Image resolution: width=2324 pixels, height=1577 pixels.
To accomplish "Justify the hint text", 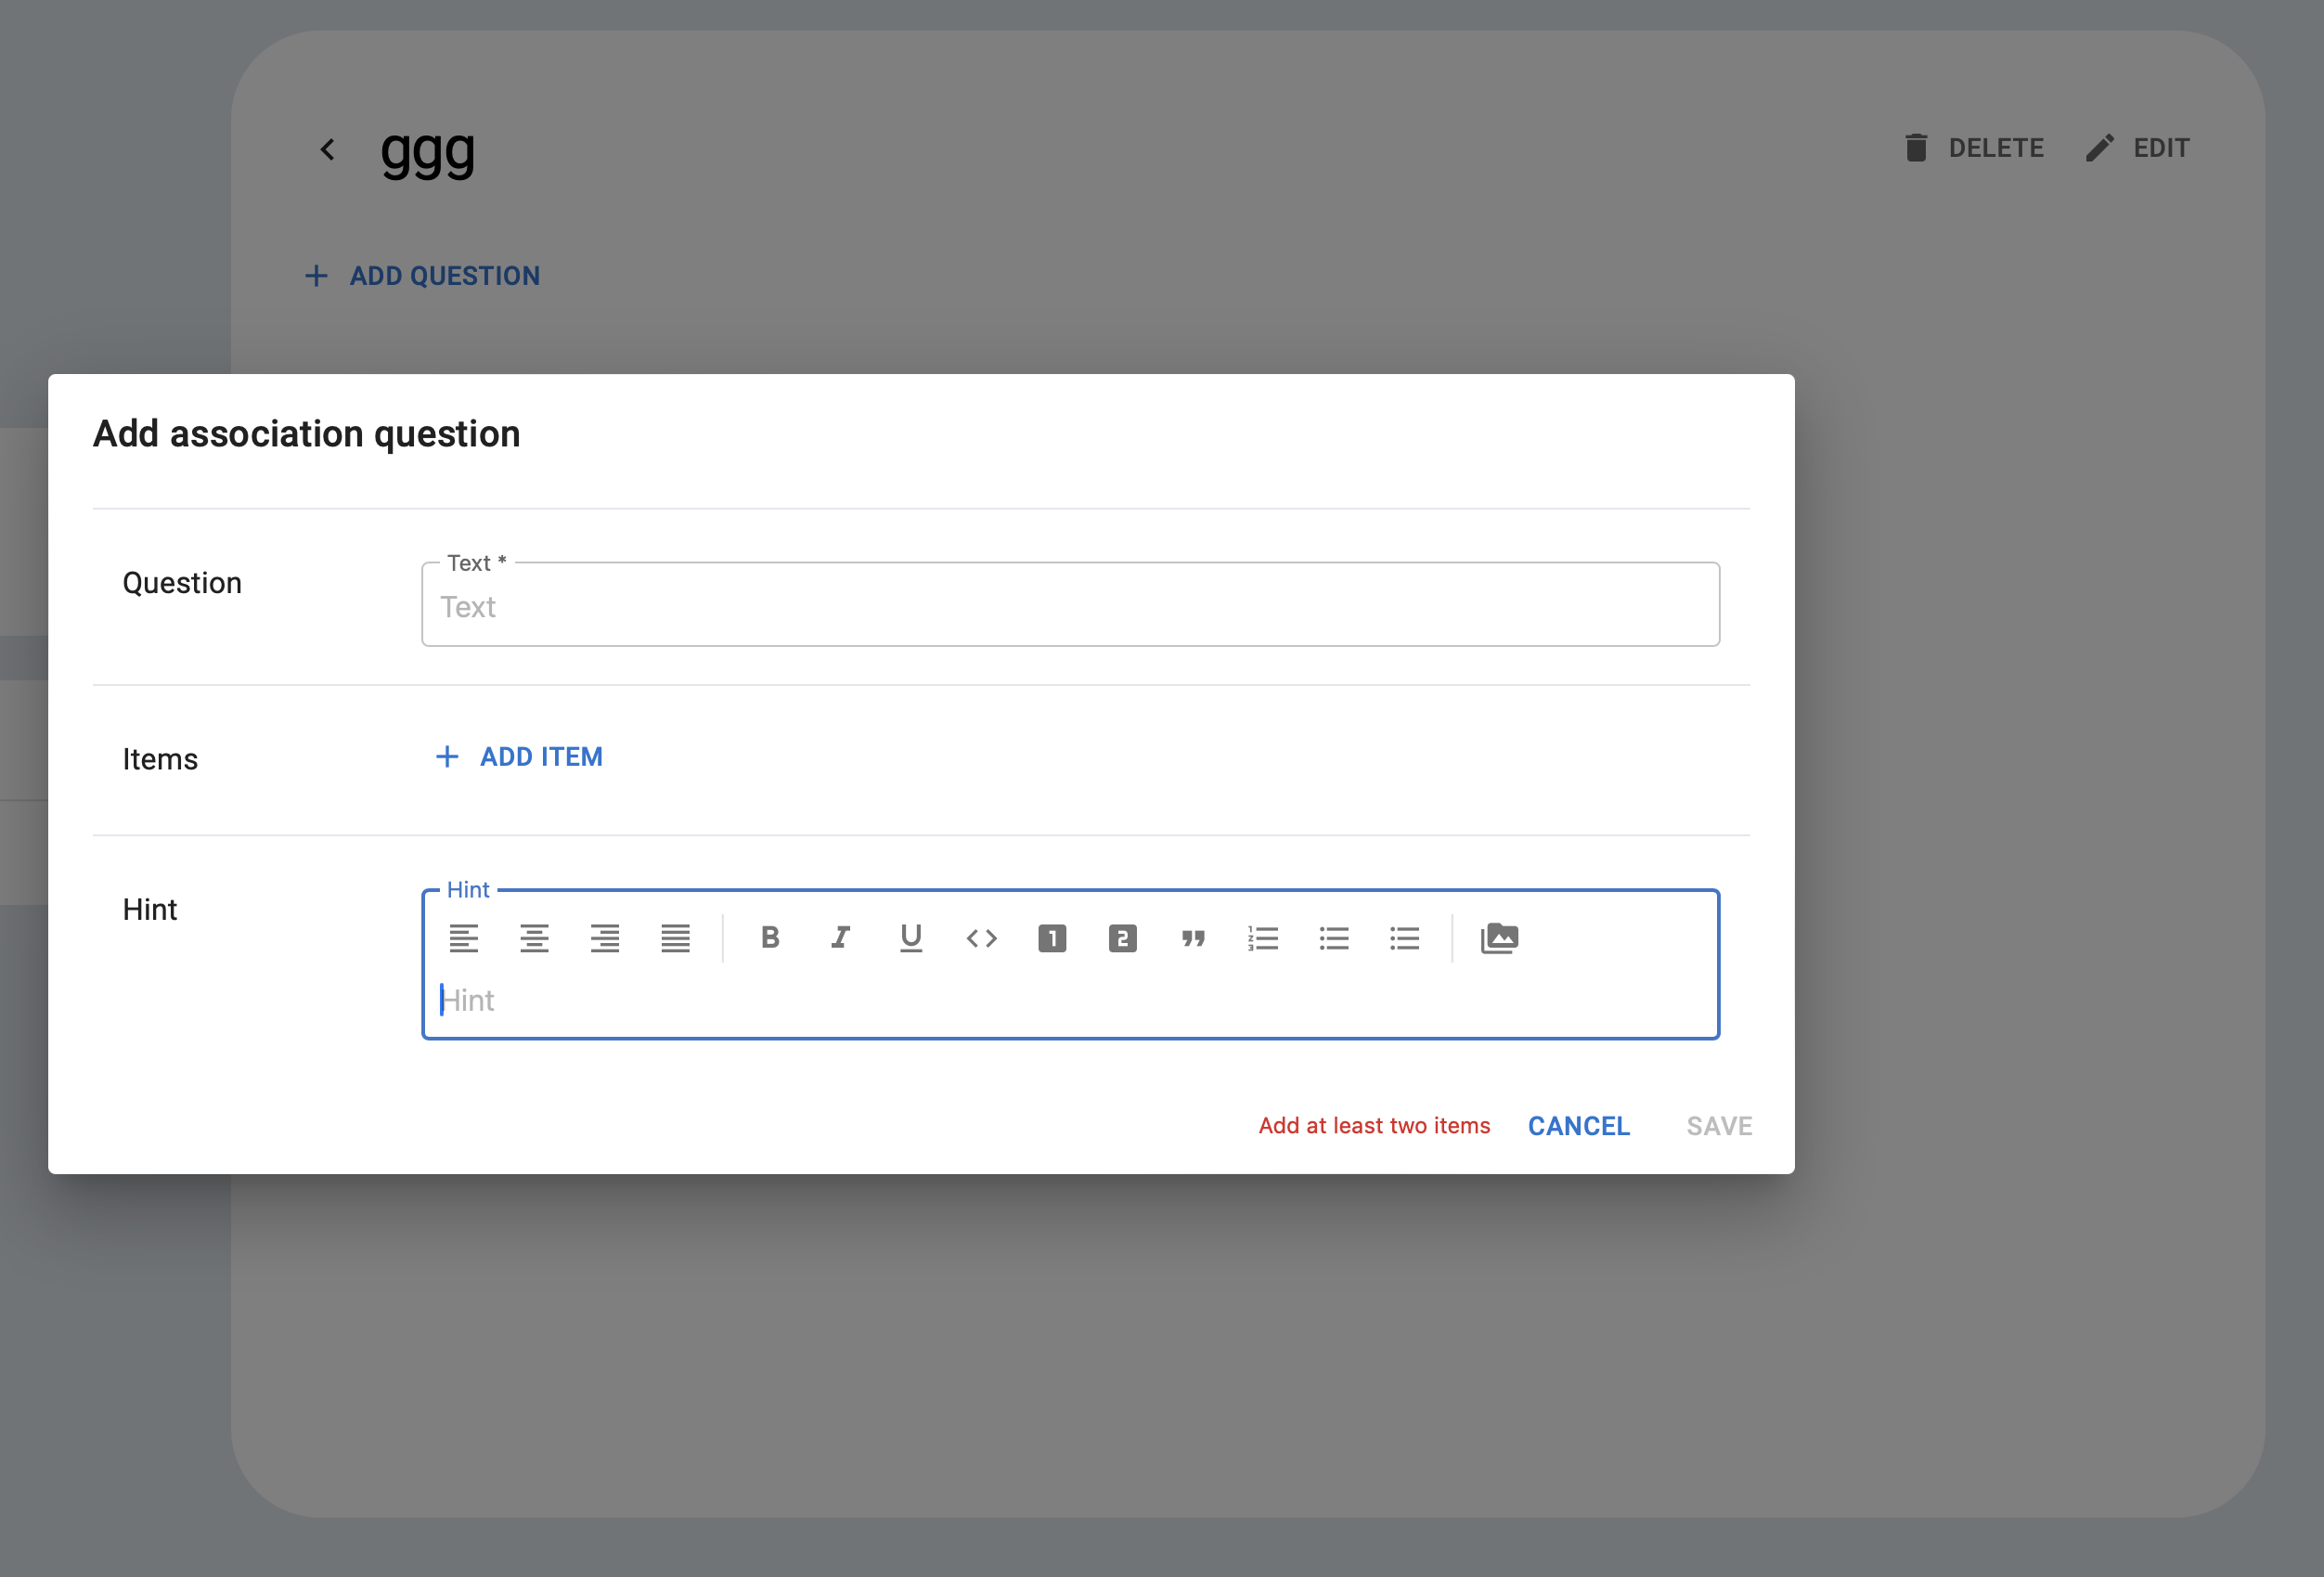I will (675, 938).
